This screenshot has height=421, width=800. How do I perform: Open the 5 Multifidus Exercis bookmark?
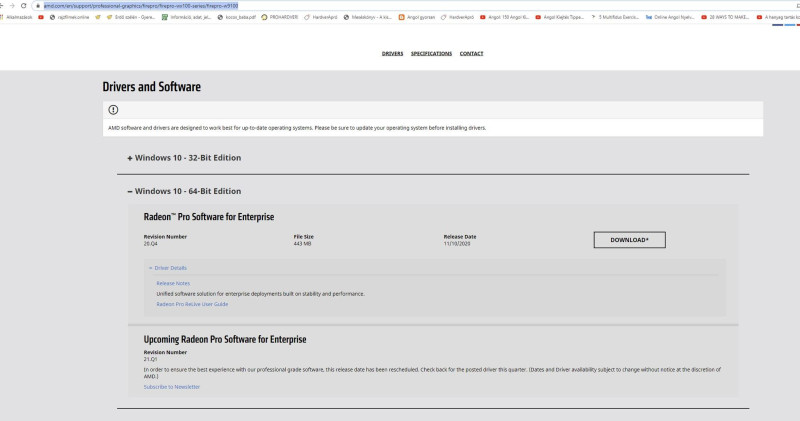click(x=615, y=17)
